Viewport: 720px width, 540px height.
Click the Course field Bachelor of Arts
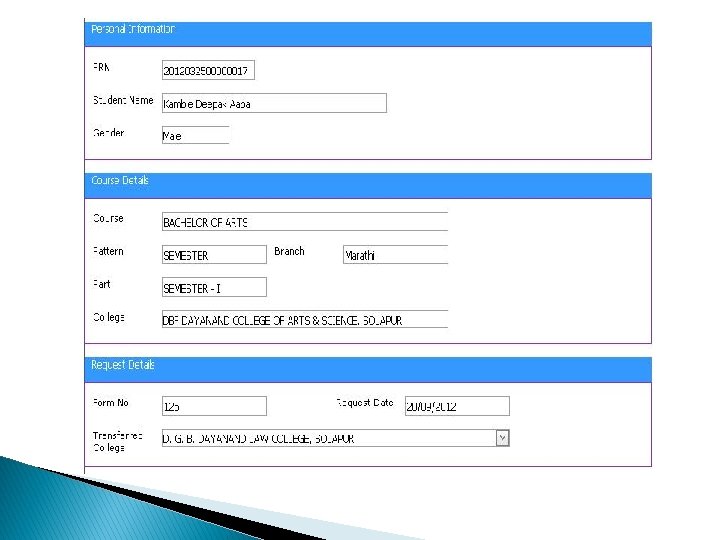click(x=305, y=222)
